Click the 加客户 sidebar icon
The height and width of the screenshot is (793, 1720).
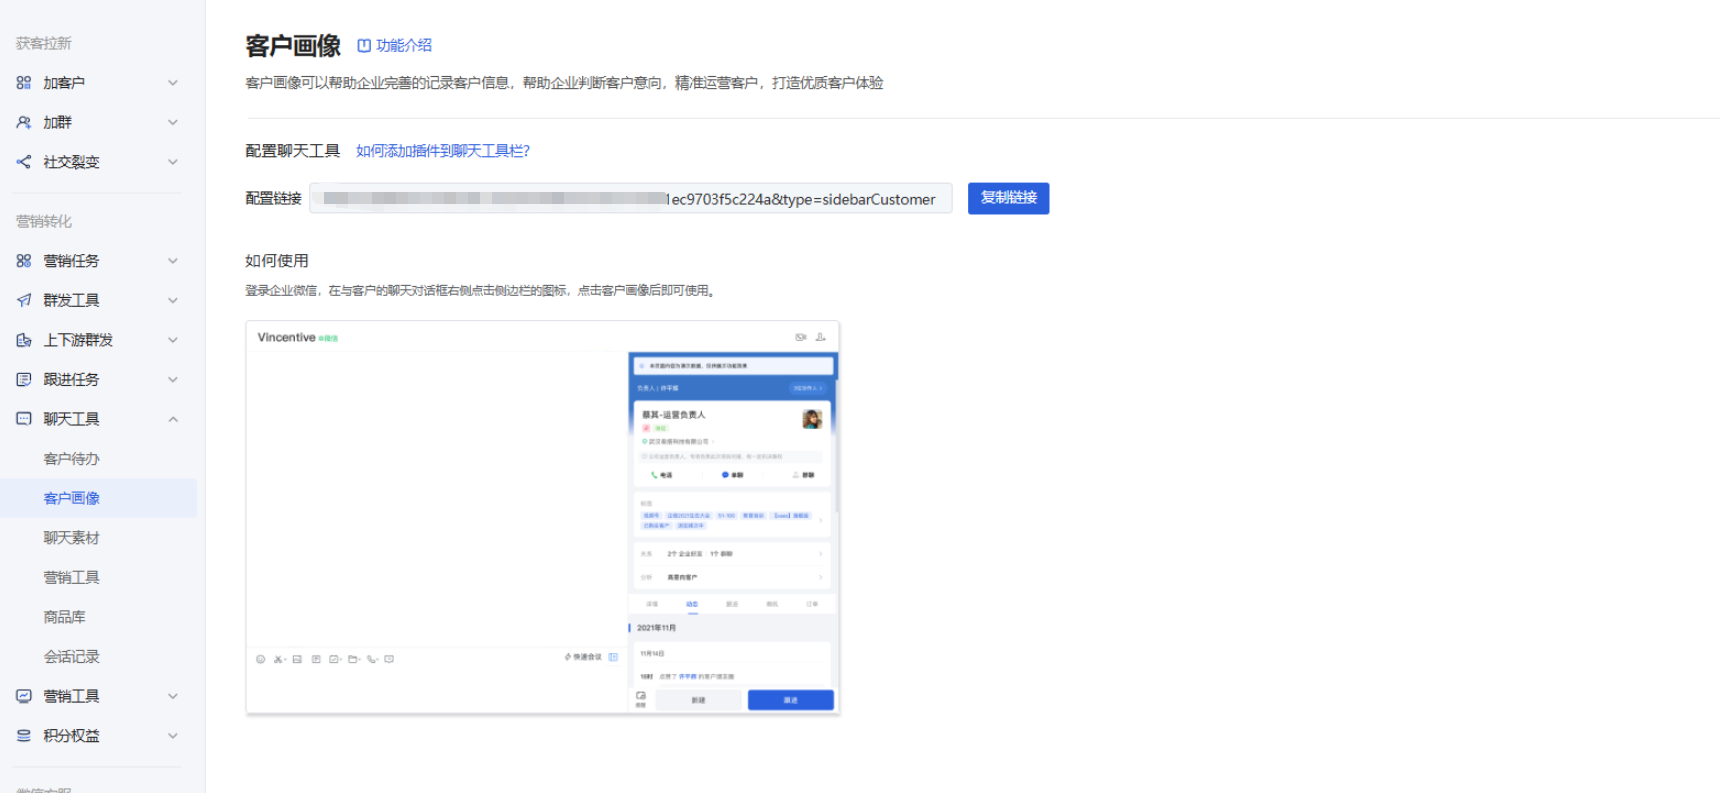tap(24, 83)
